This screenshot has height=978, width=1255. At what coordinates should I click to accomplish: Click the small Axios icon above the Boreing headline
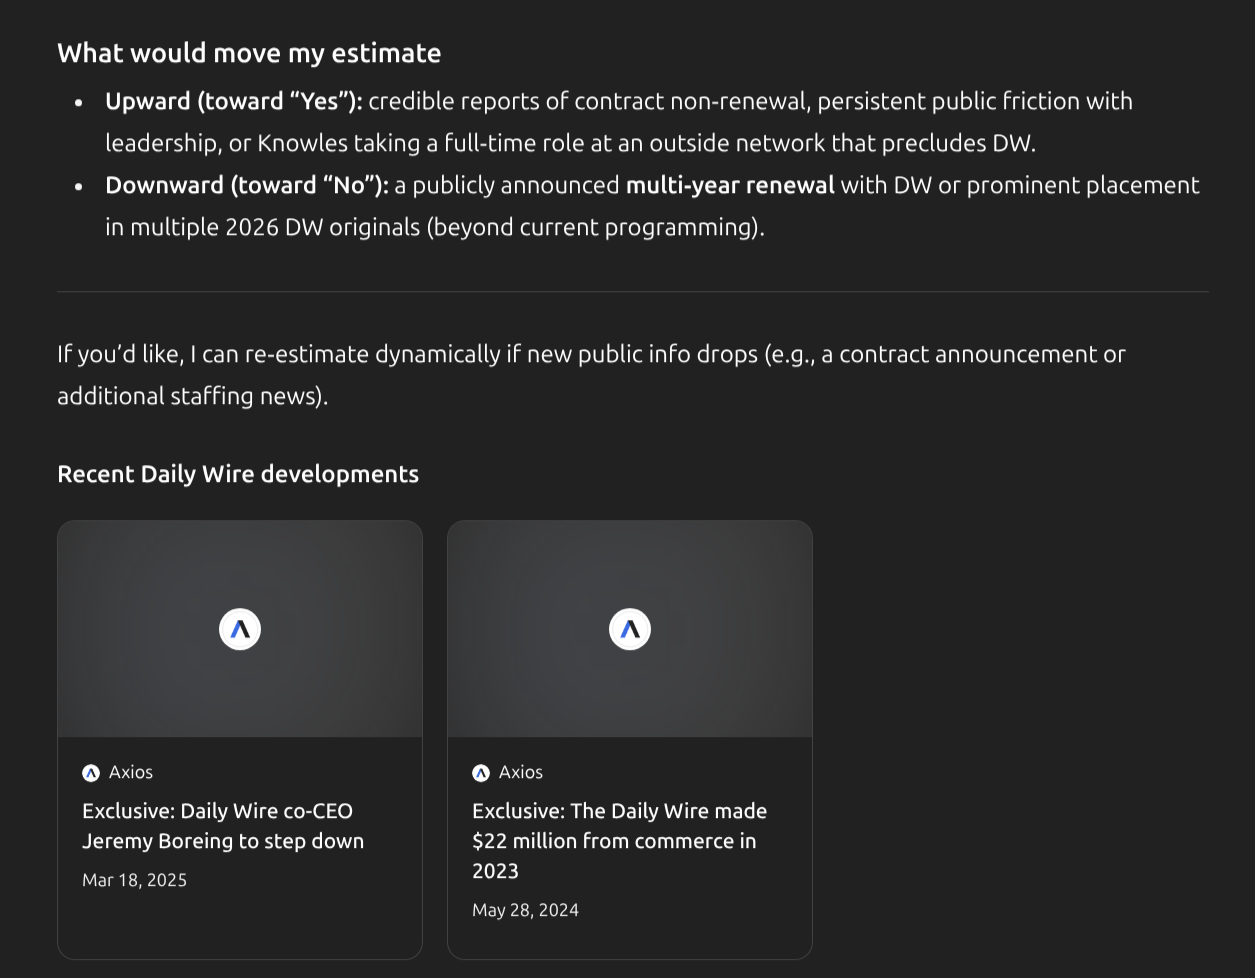click(x=91, y=773)
